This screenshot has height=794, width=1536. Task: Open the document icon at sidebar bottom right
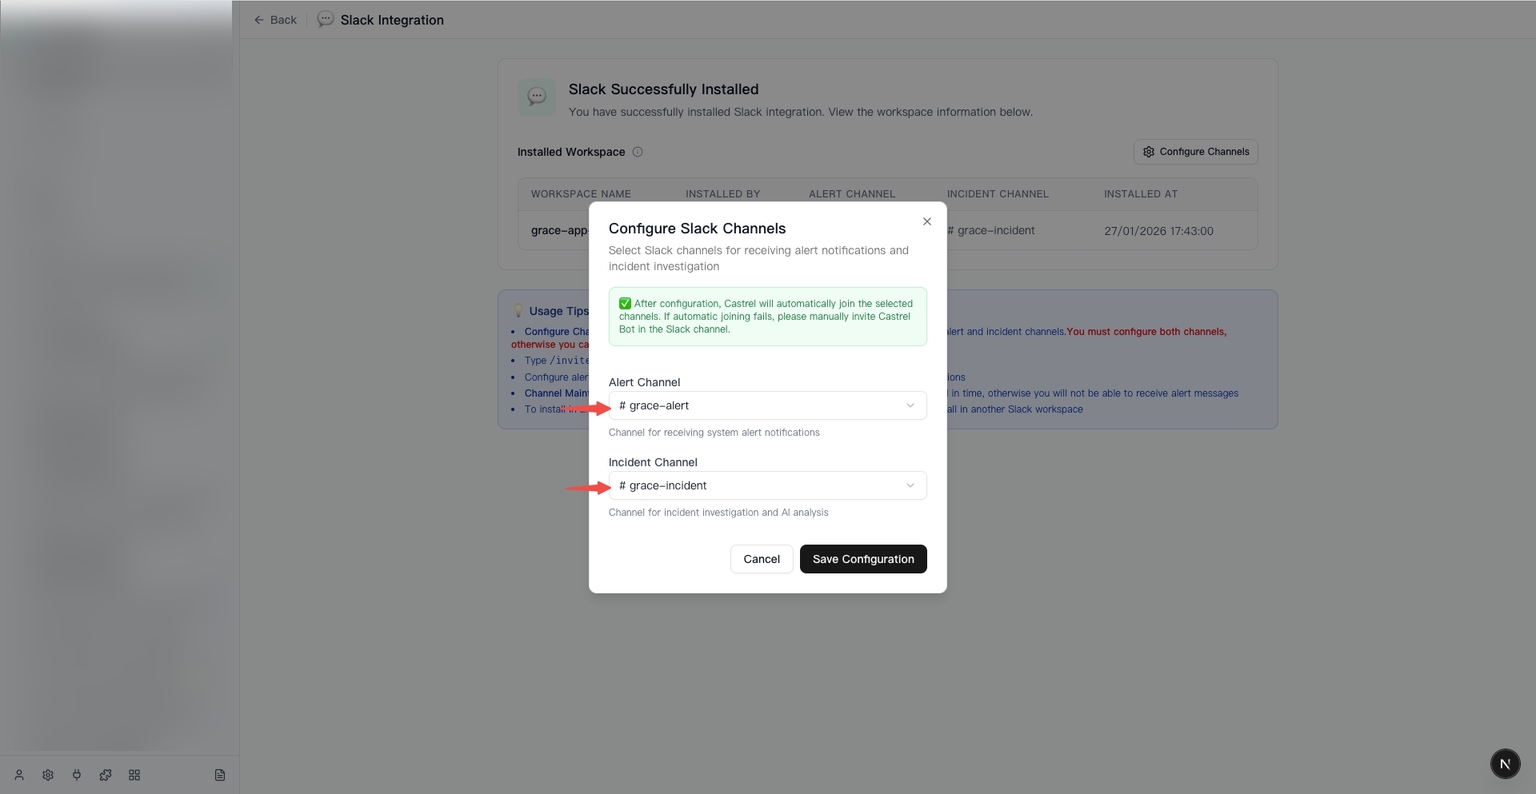pyautogui.click(x=219, y=774)
